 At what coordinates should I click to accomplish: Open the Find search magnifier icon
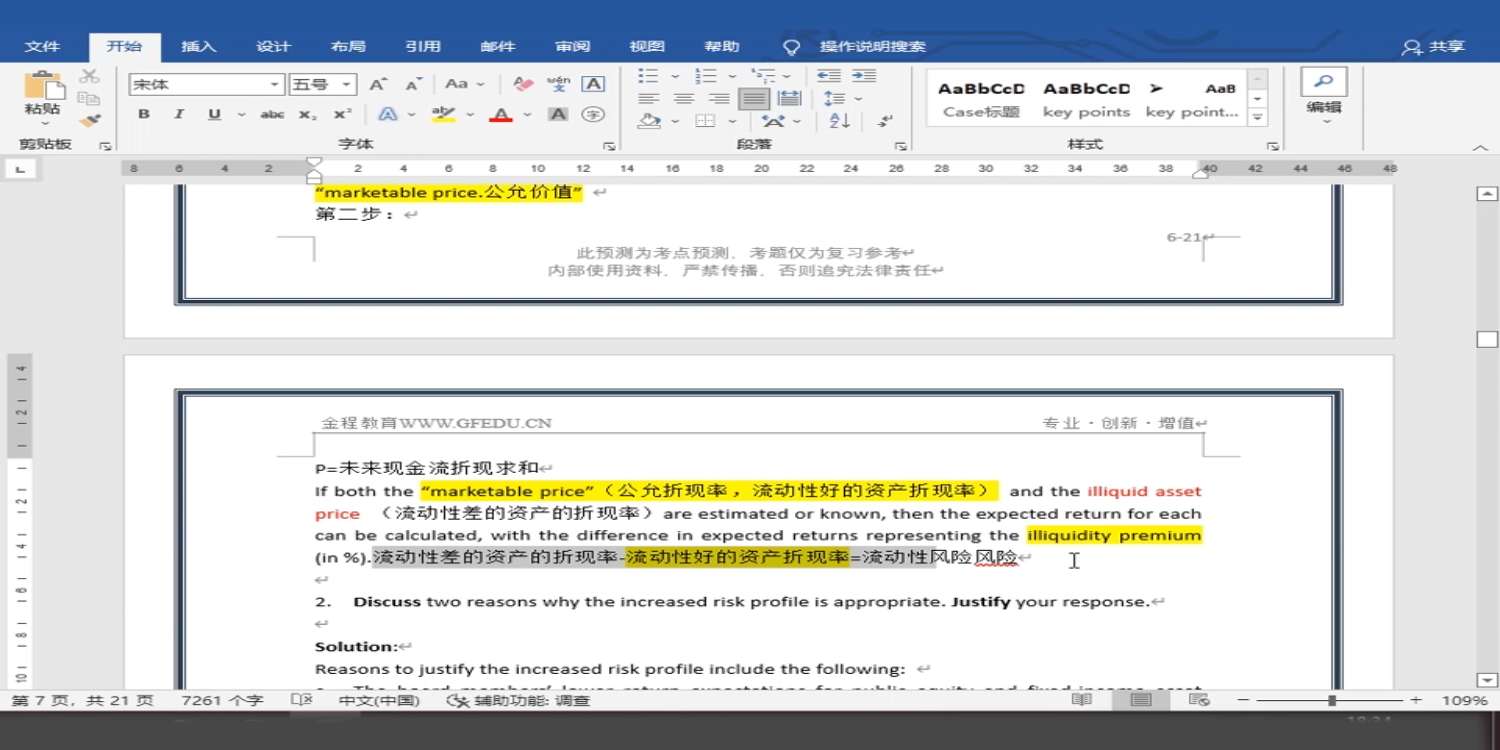(1323, 82)
